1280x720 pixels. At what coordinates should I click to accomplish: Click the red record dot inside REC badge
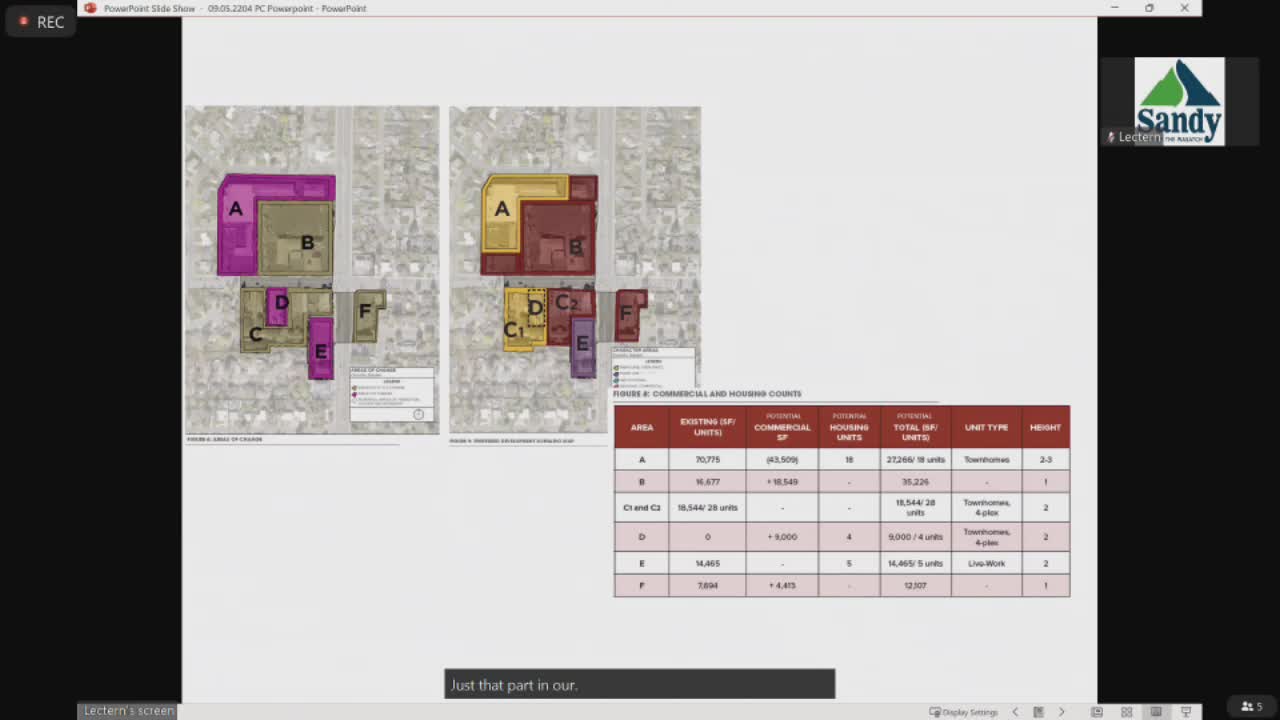pos(25,21)
